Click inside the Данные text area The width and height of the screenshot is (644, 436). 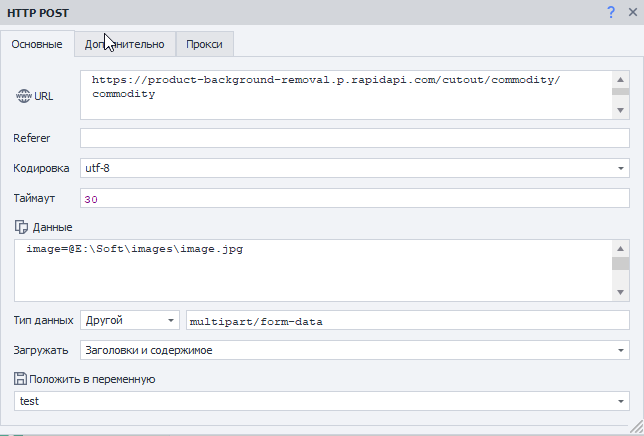click(x=310, y=270)
